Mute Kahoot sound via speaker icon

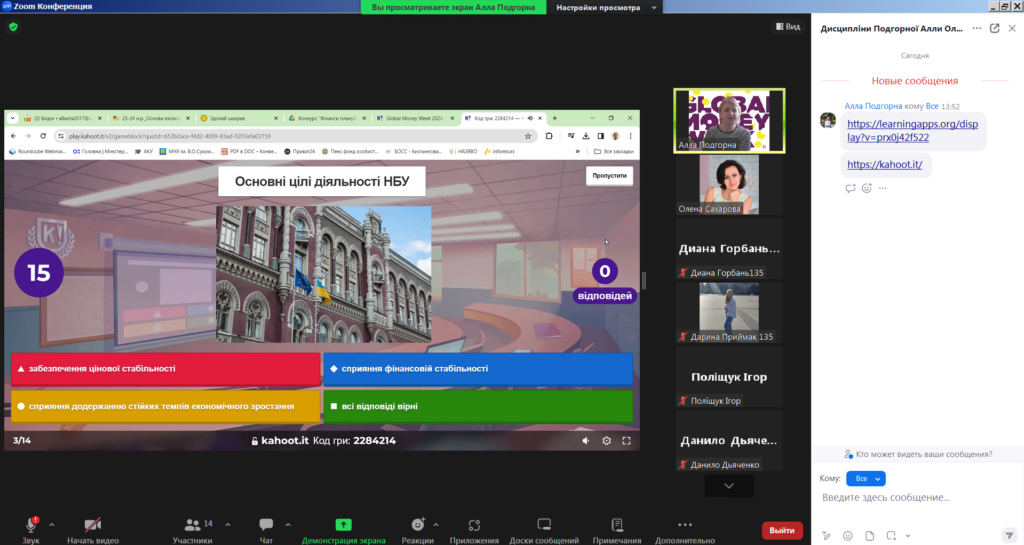point(586,441)
